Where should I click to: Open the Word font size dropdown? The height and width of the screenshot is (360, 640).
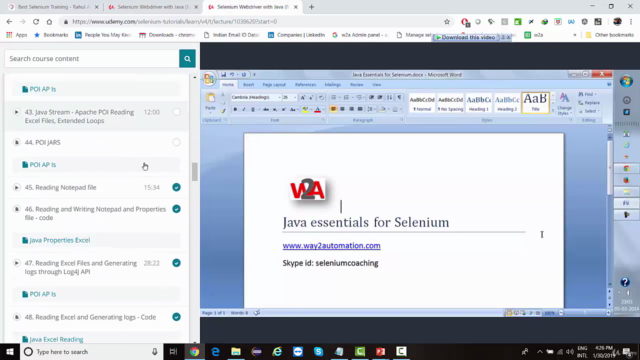coord(295,98)
